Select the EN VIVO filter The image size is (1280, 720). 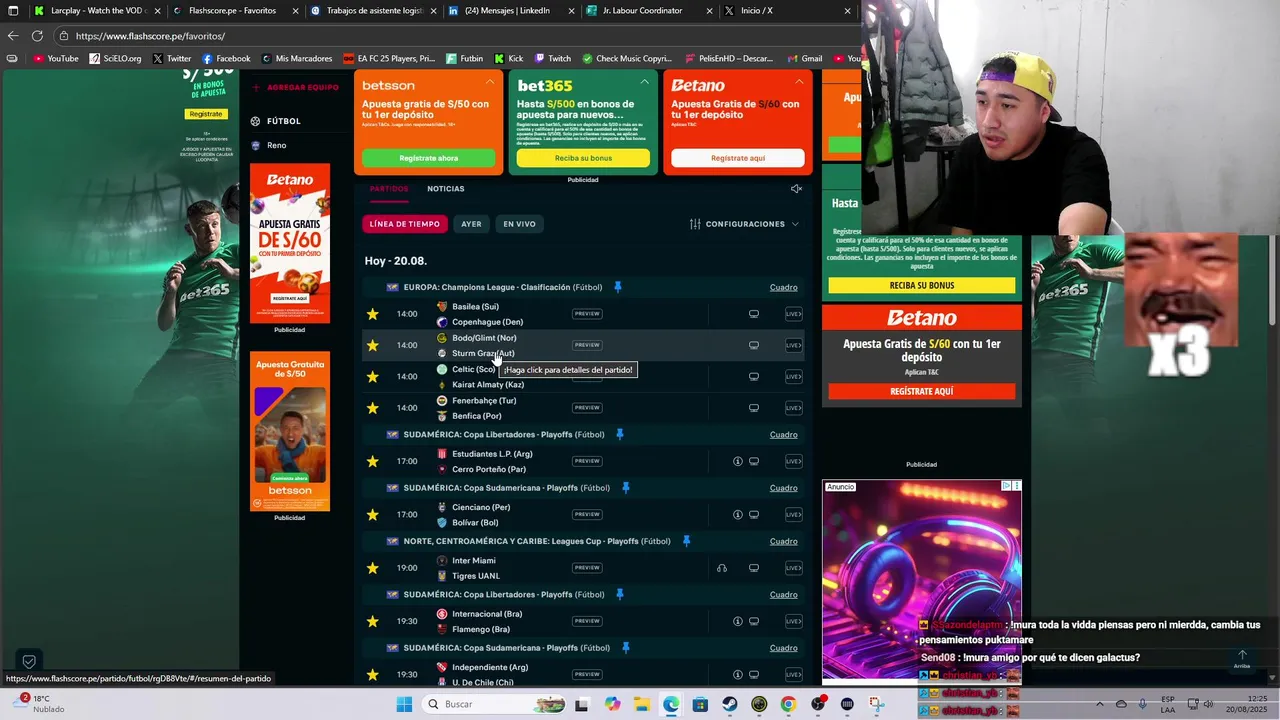coord(519,224)
